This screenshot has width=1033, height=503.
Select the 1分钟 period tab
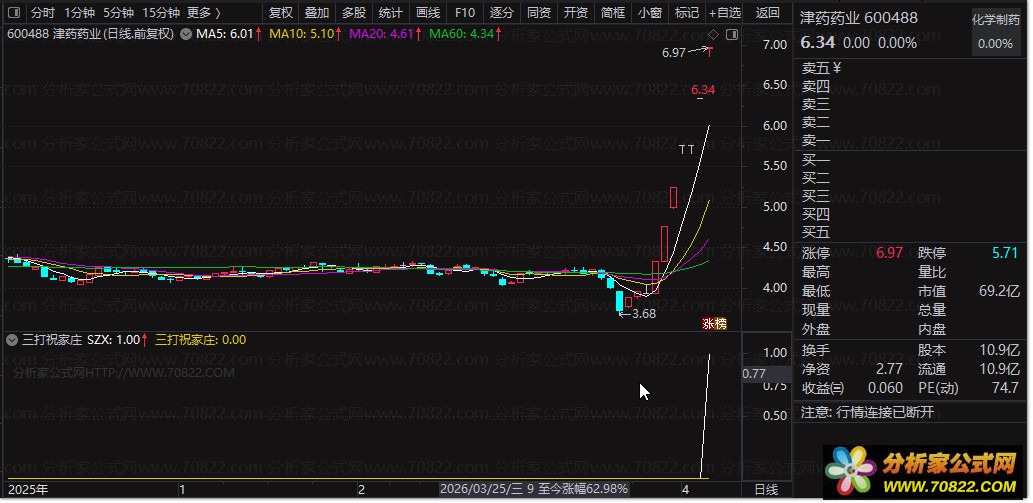pos(79,13)
